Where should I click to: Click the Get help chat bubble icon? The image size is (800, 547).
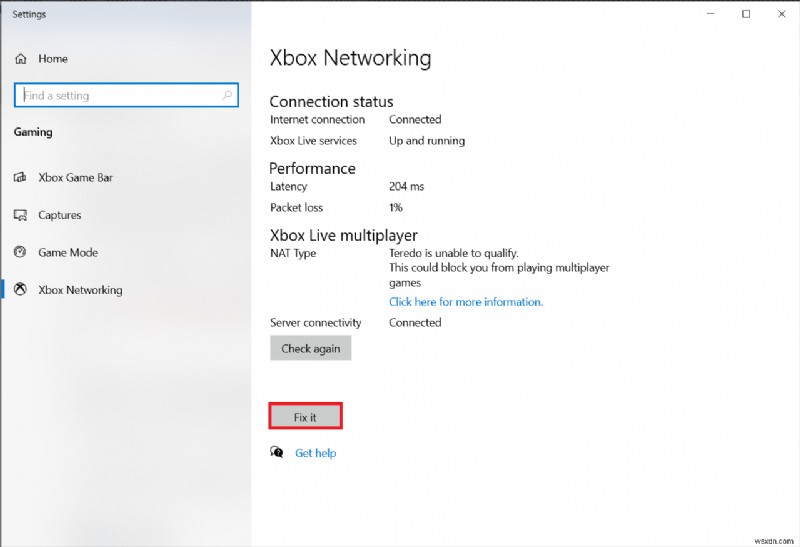click(277, 452)
